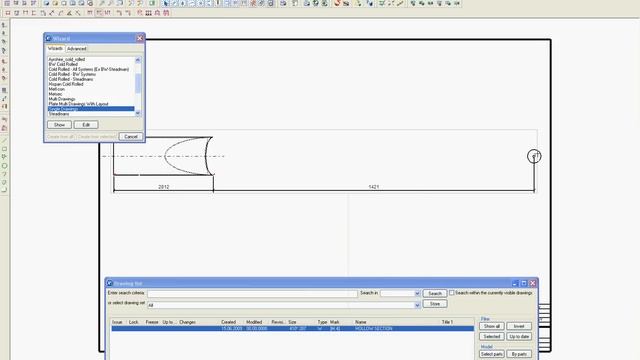Image resolution: width=640 pixels, height=360 pixels.
Task: Sort drawing list by Freeze column
Action: pos(152,322)
